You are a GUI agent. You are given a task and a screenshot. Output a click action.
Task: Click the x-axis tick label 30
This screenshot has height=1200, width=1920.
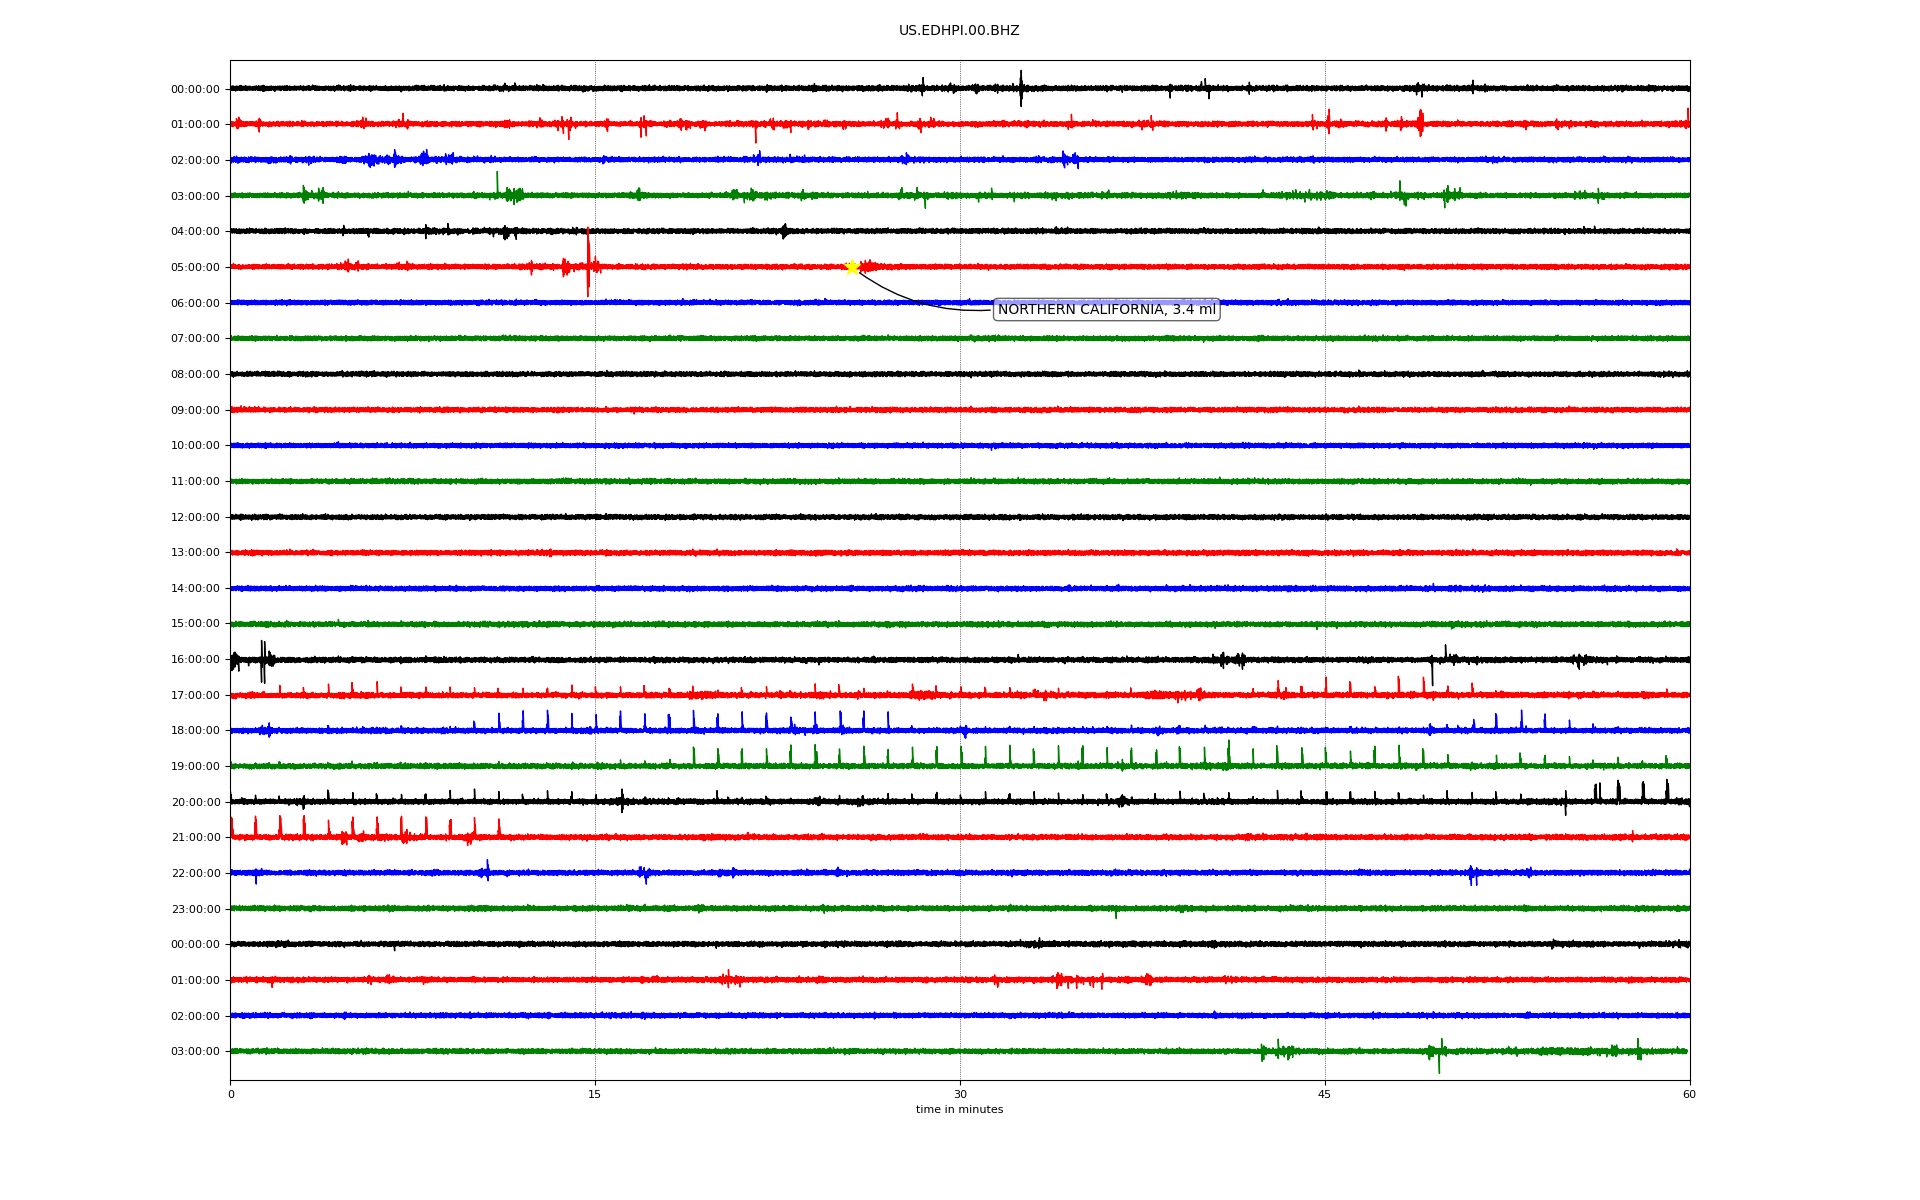tap(960, 1094)
